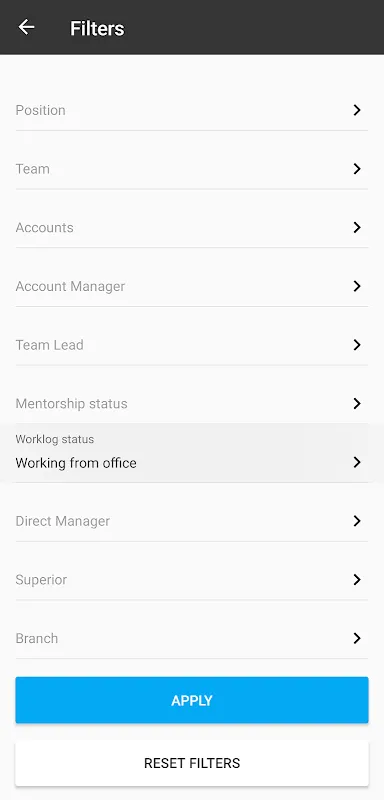This screenshot has height=800, width=384.
Task: Expand the Superior filter options
Action: [x=192, y=580]
